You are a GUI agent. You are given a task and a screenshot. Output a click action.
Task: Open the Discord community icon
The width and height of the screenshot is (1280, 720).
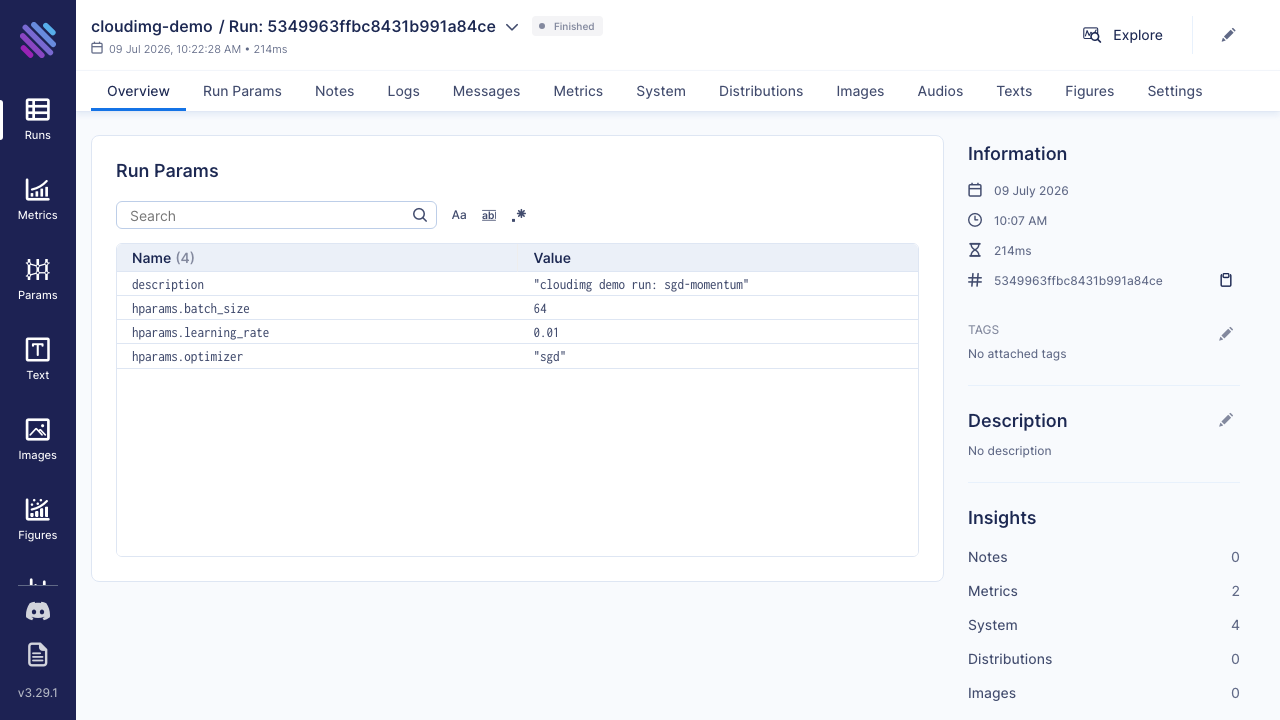point(38,611)
